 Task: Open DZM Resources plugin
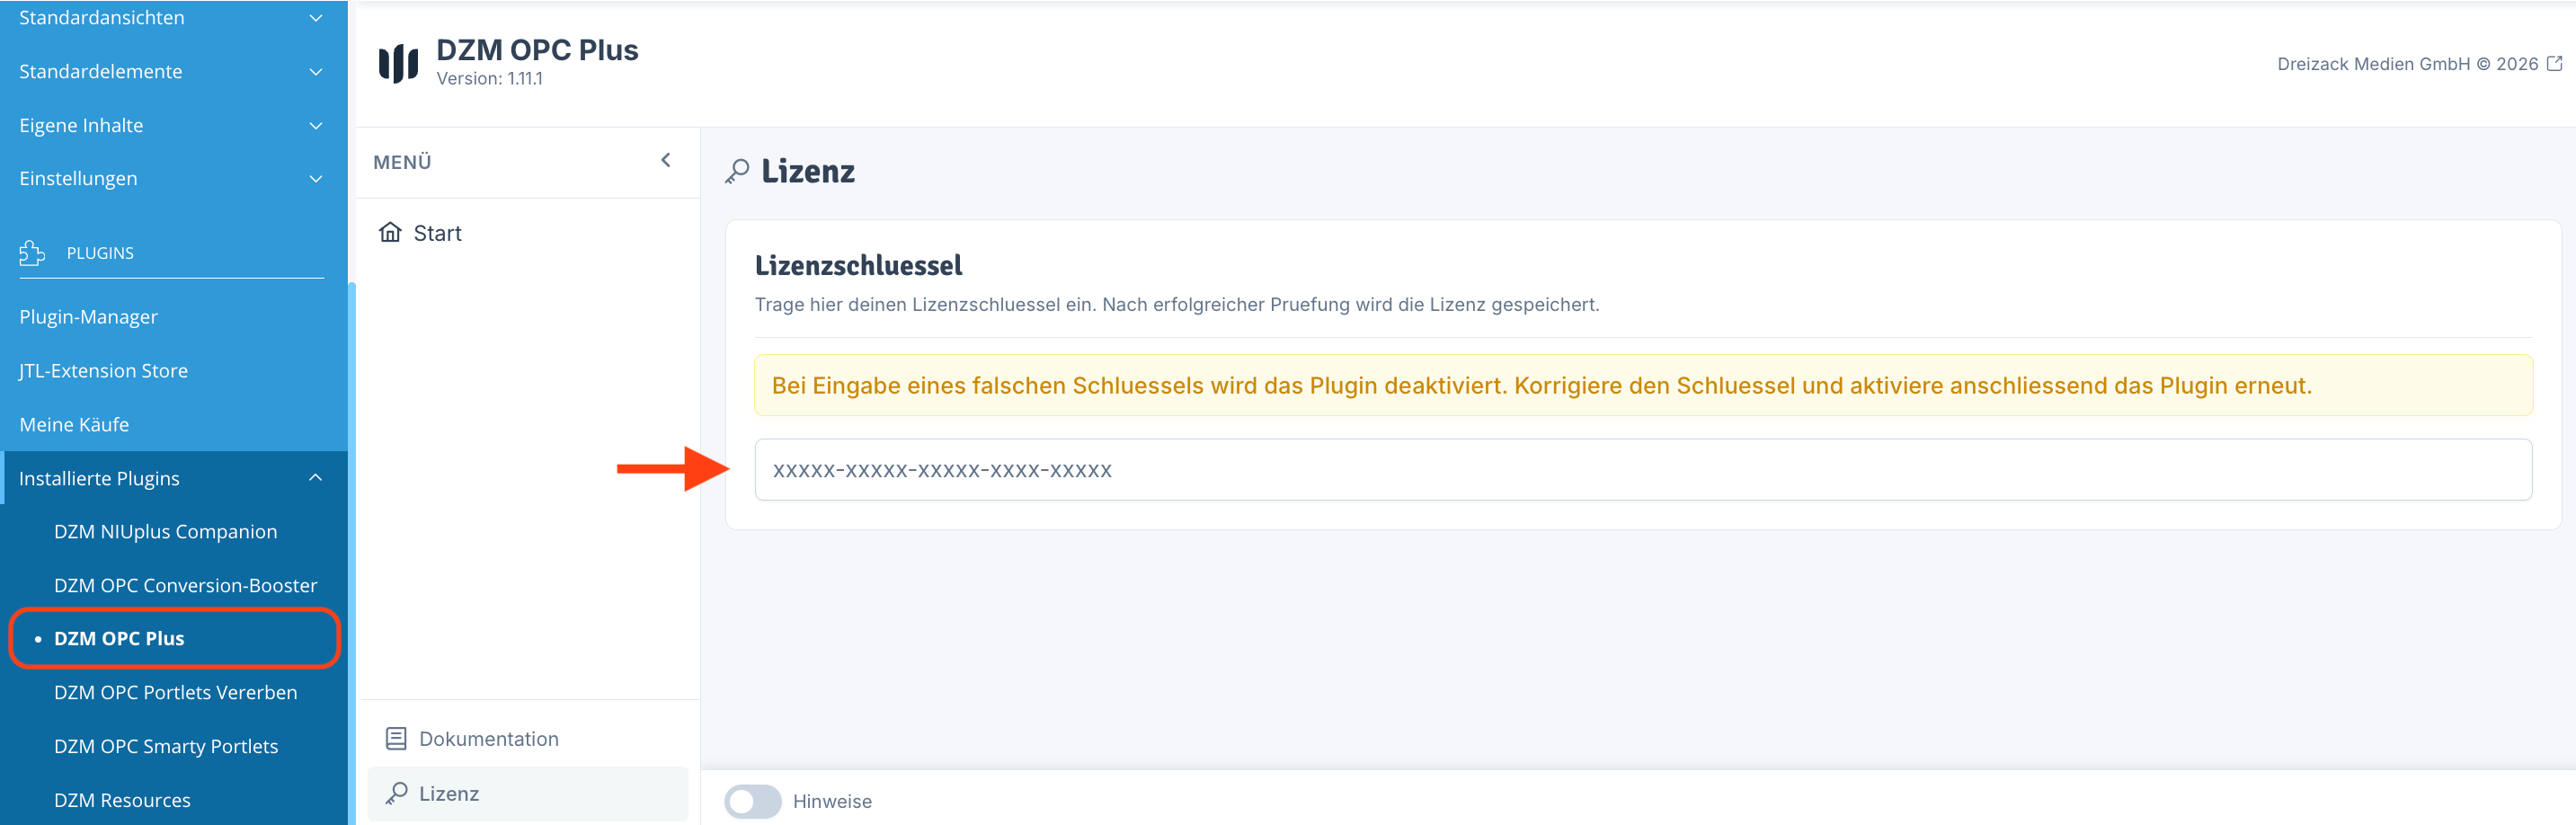point(122,800)
